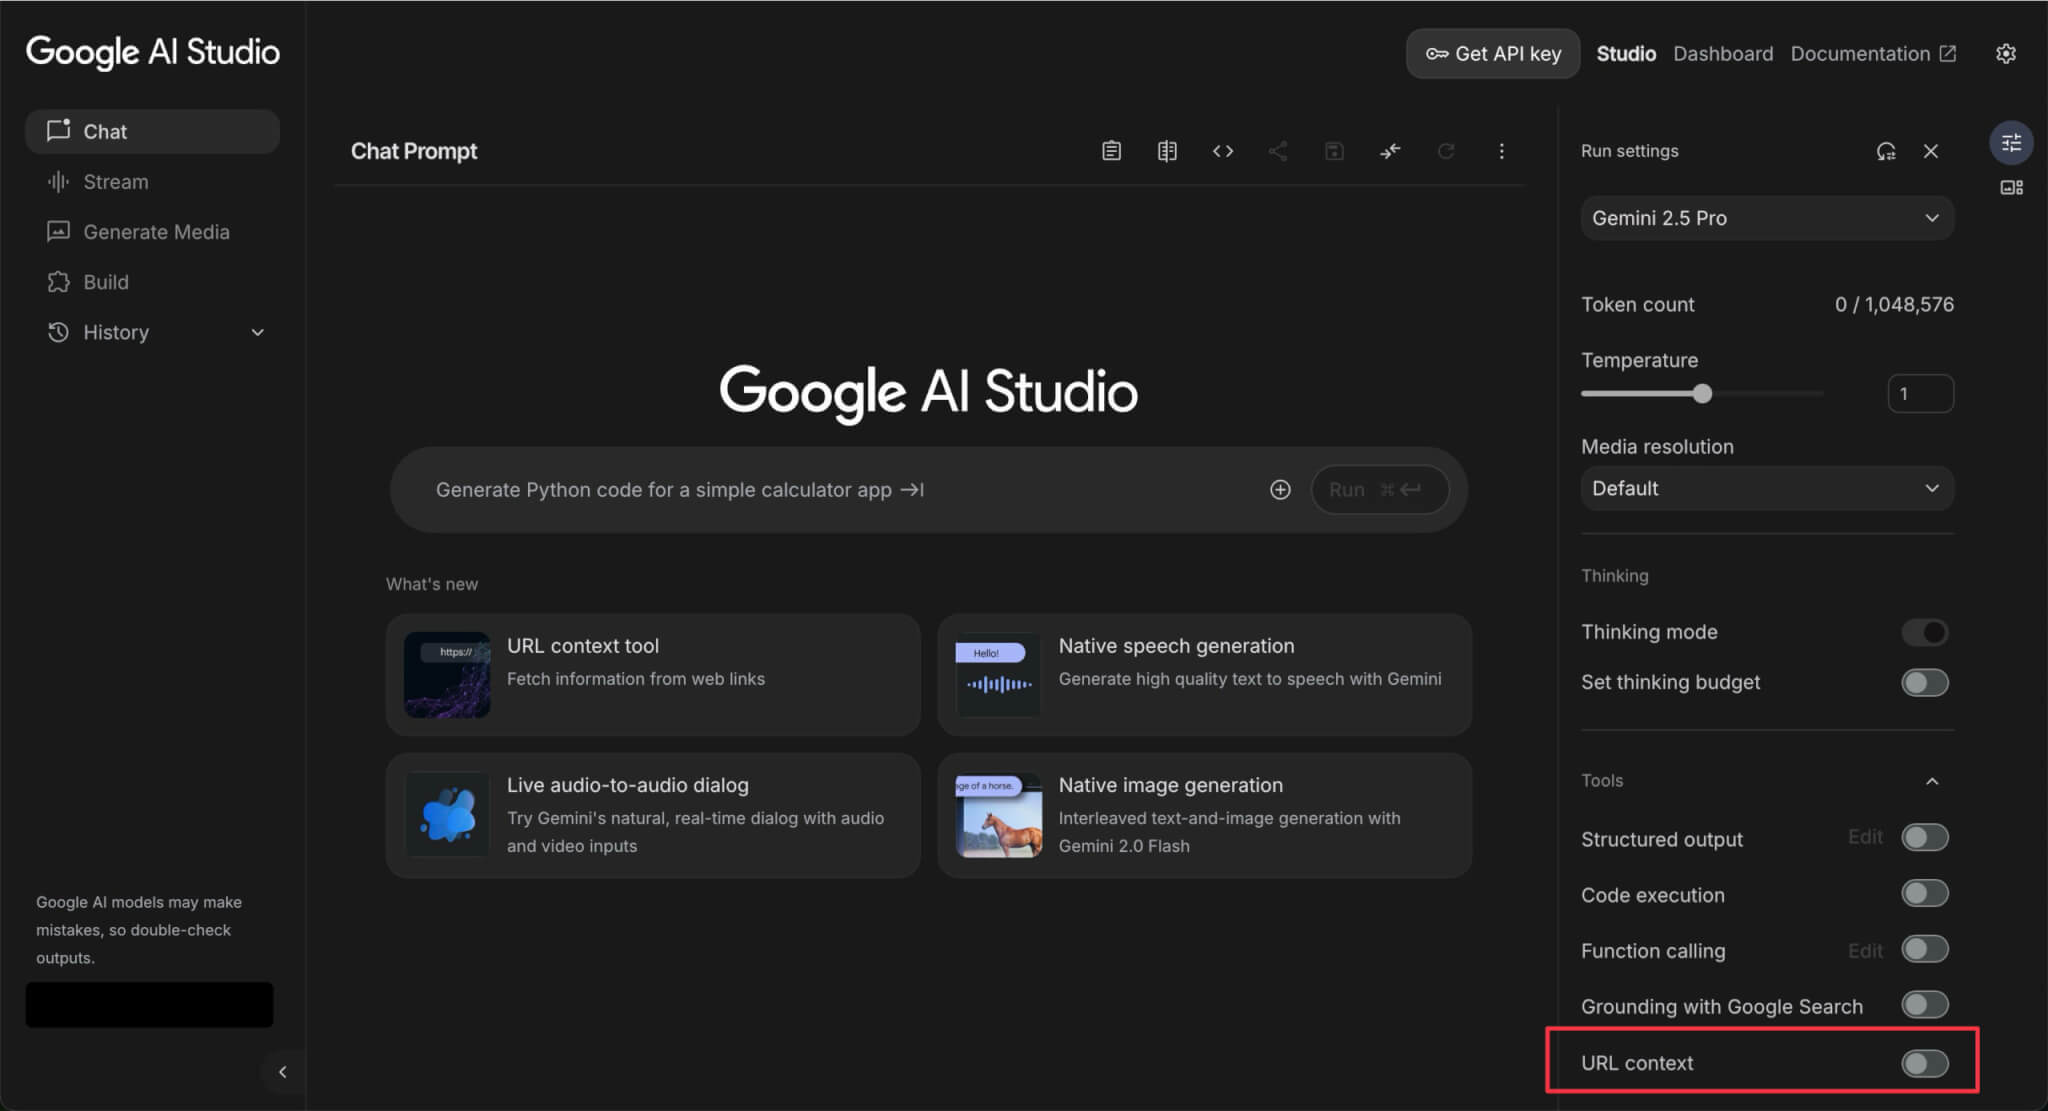The image size is (2048, 1111).
Task: Open the settings gear icon
Action: pyautogui.click(x=2006, y=54)
